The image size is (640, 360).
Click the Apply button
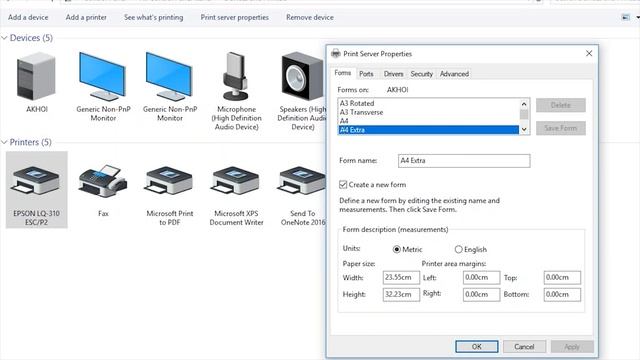[x=572, y=347]
